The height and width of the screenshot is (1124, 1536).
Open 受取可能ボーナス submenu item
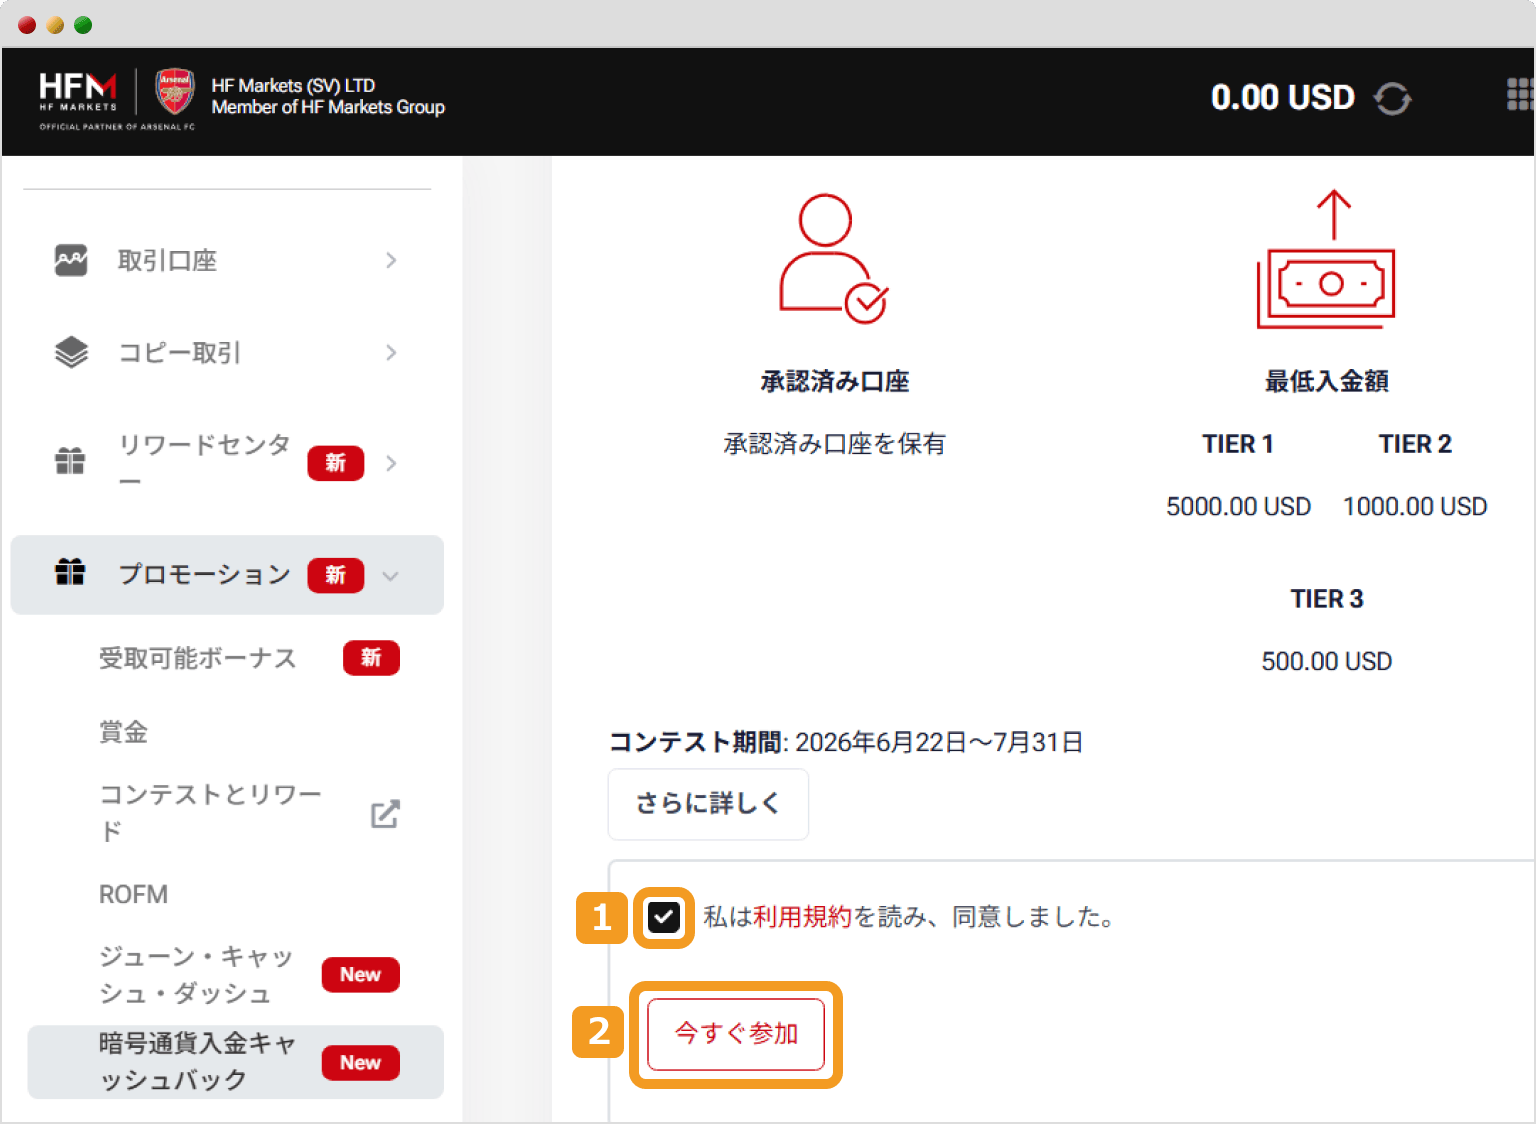click(198, 658)
